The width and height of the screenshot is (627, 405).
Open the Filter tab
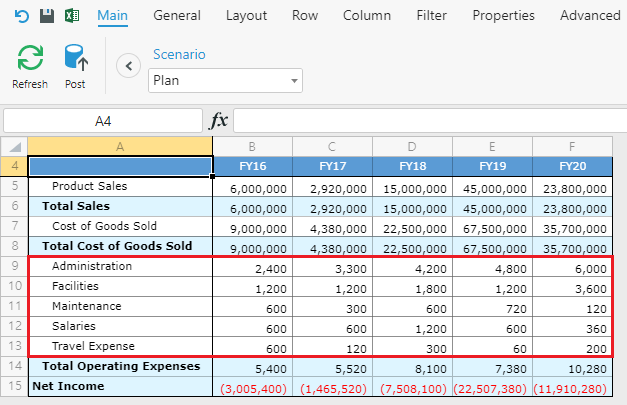(x=431, y=16)
